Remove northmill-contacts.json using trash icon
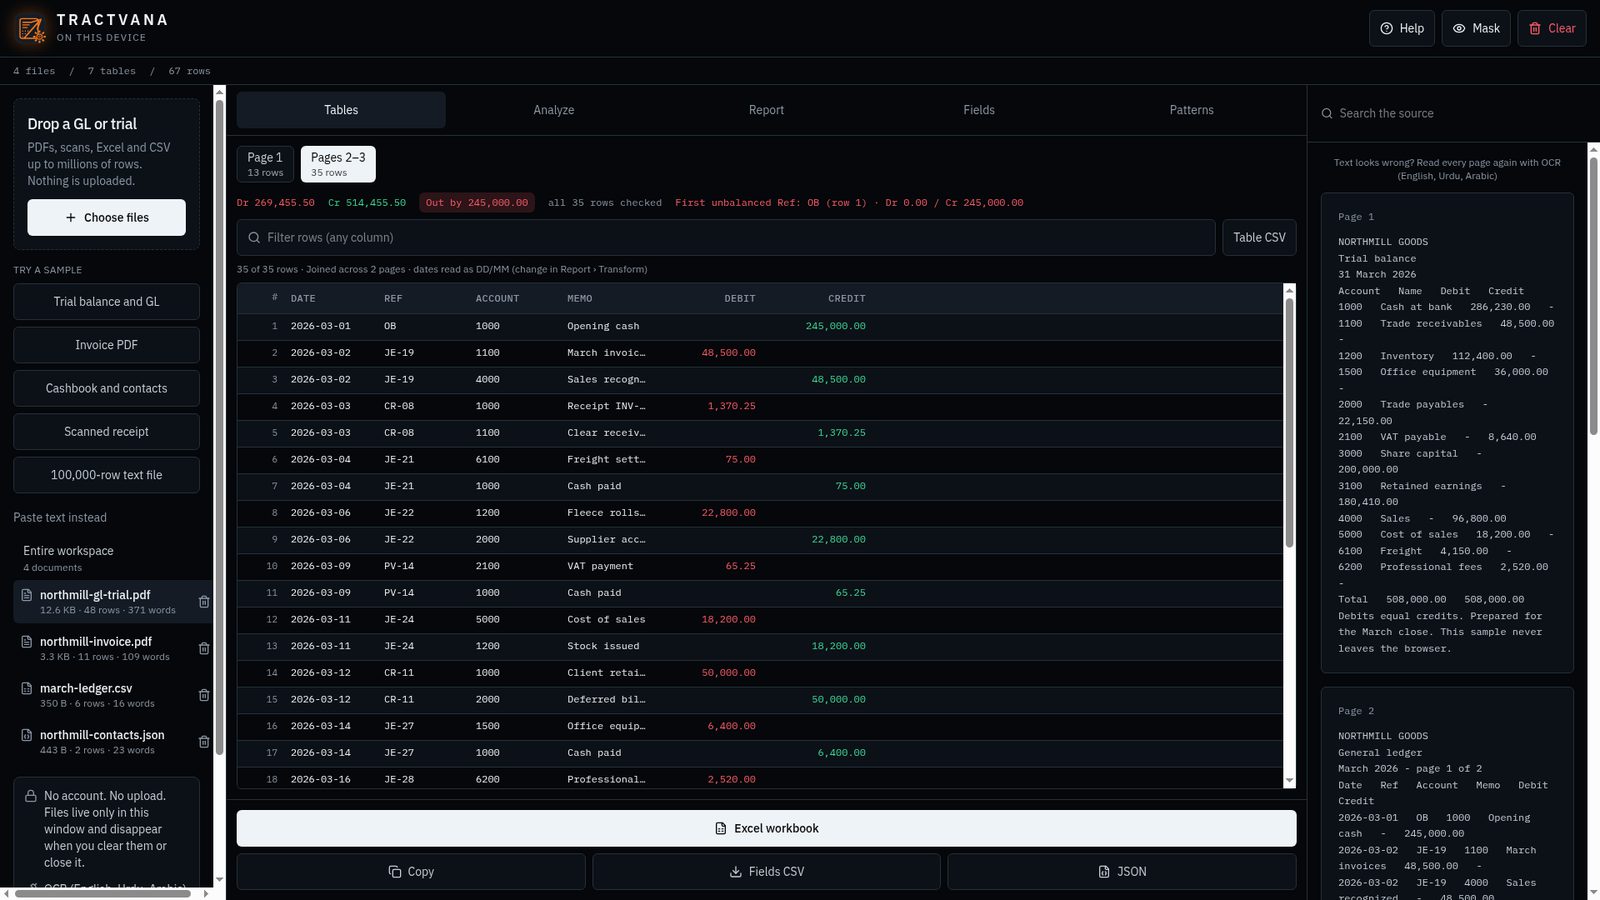The width and height of the screenshot is (1600, 900). (x=204, y=742)
